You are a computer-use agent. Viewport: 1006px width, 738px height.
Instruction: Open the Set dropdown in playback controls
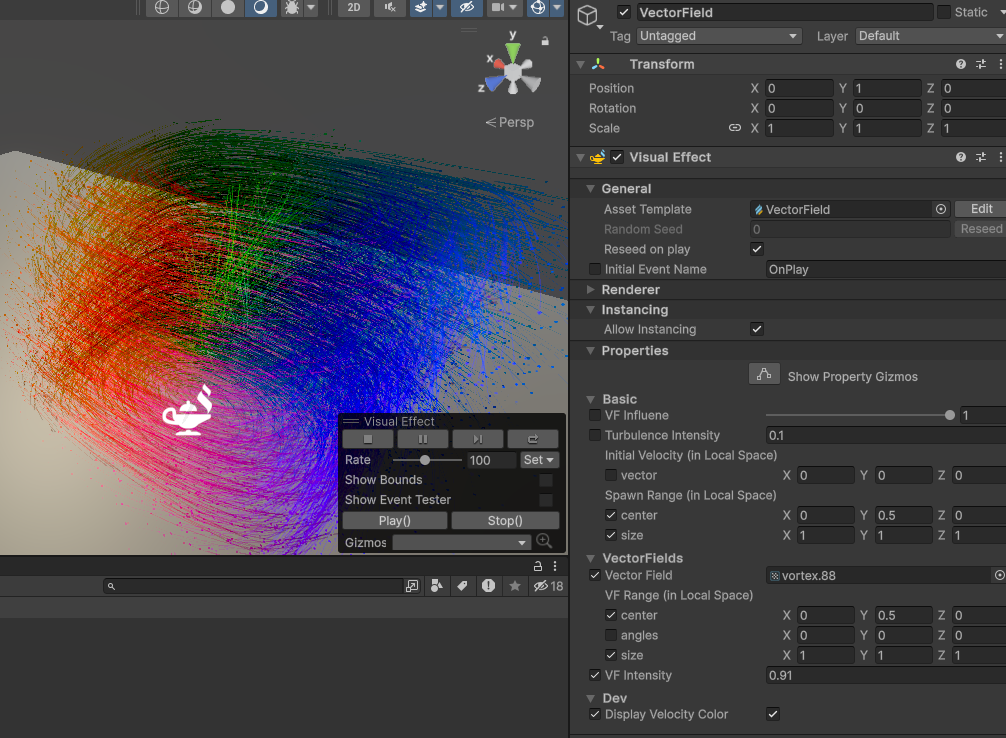[x=538, y=459]
